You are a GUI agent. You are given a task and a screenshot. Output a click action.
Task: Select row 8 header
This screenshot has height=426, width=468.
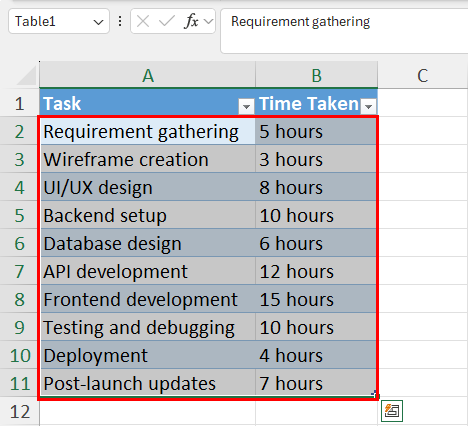tap(19, 299)
